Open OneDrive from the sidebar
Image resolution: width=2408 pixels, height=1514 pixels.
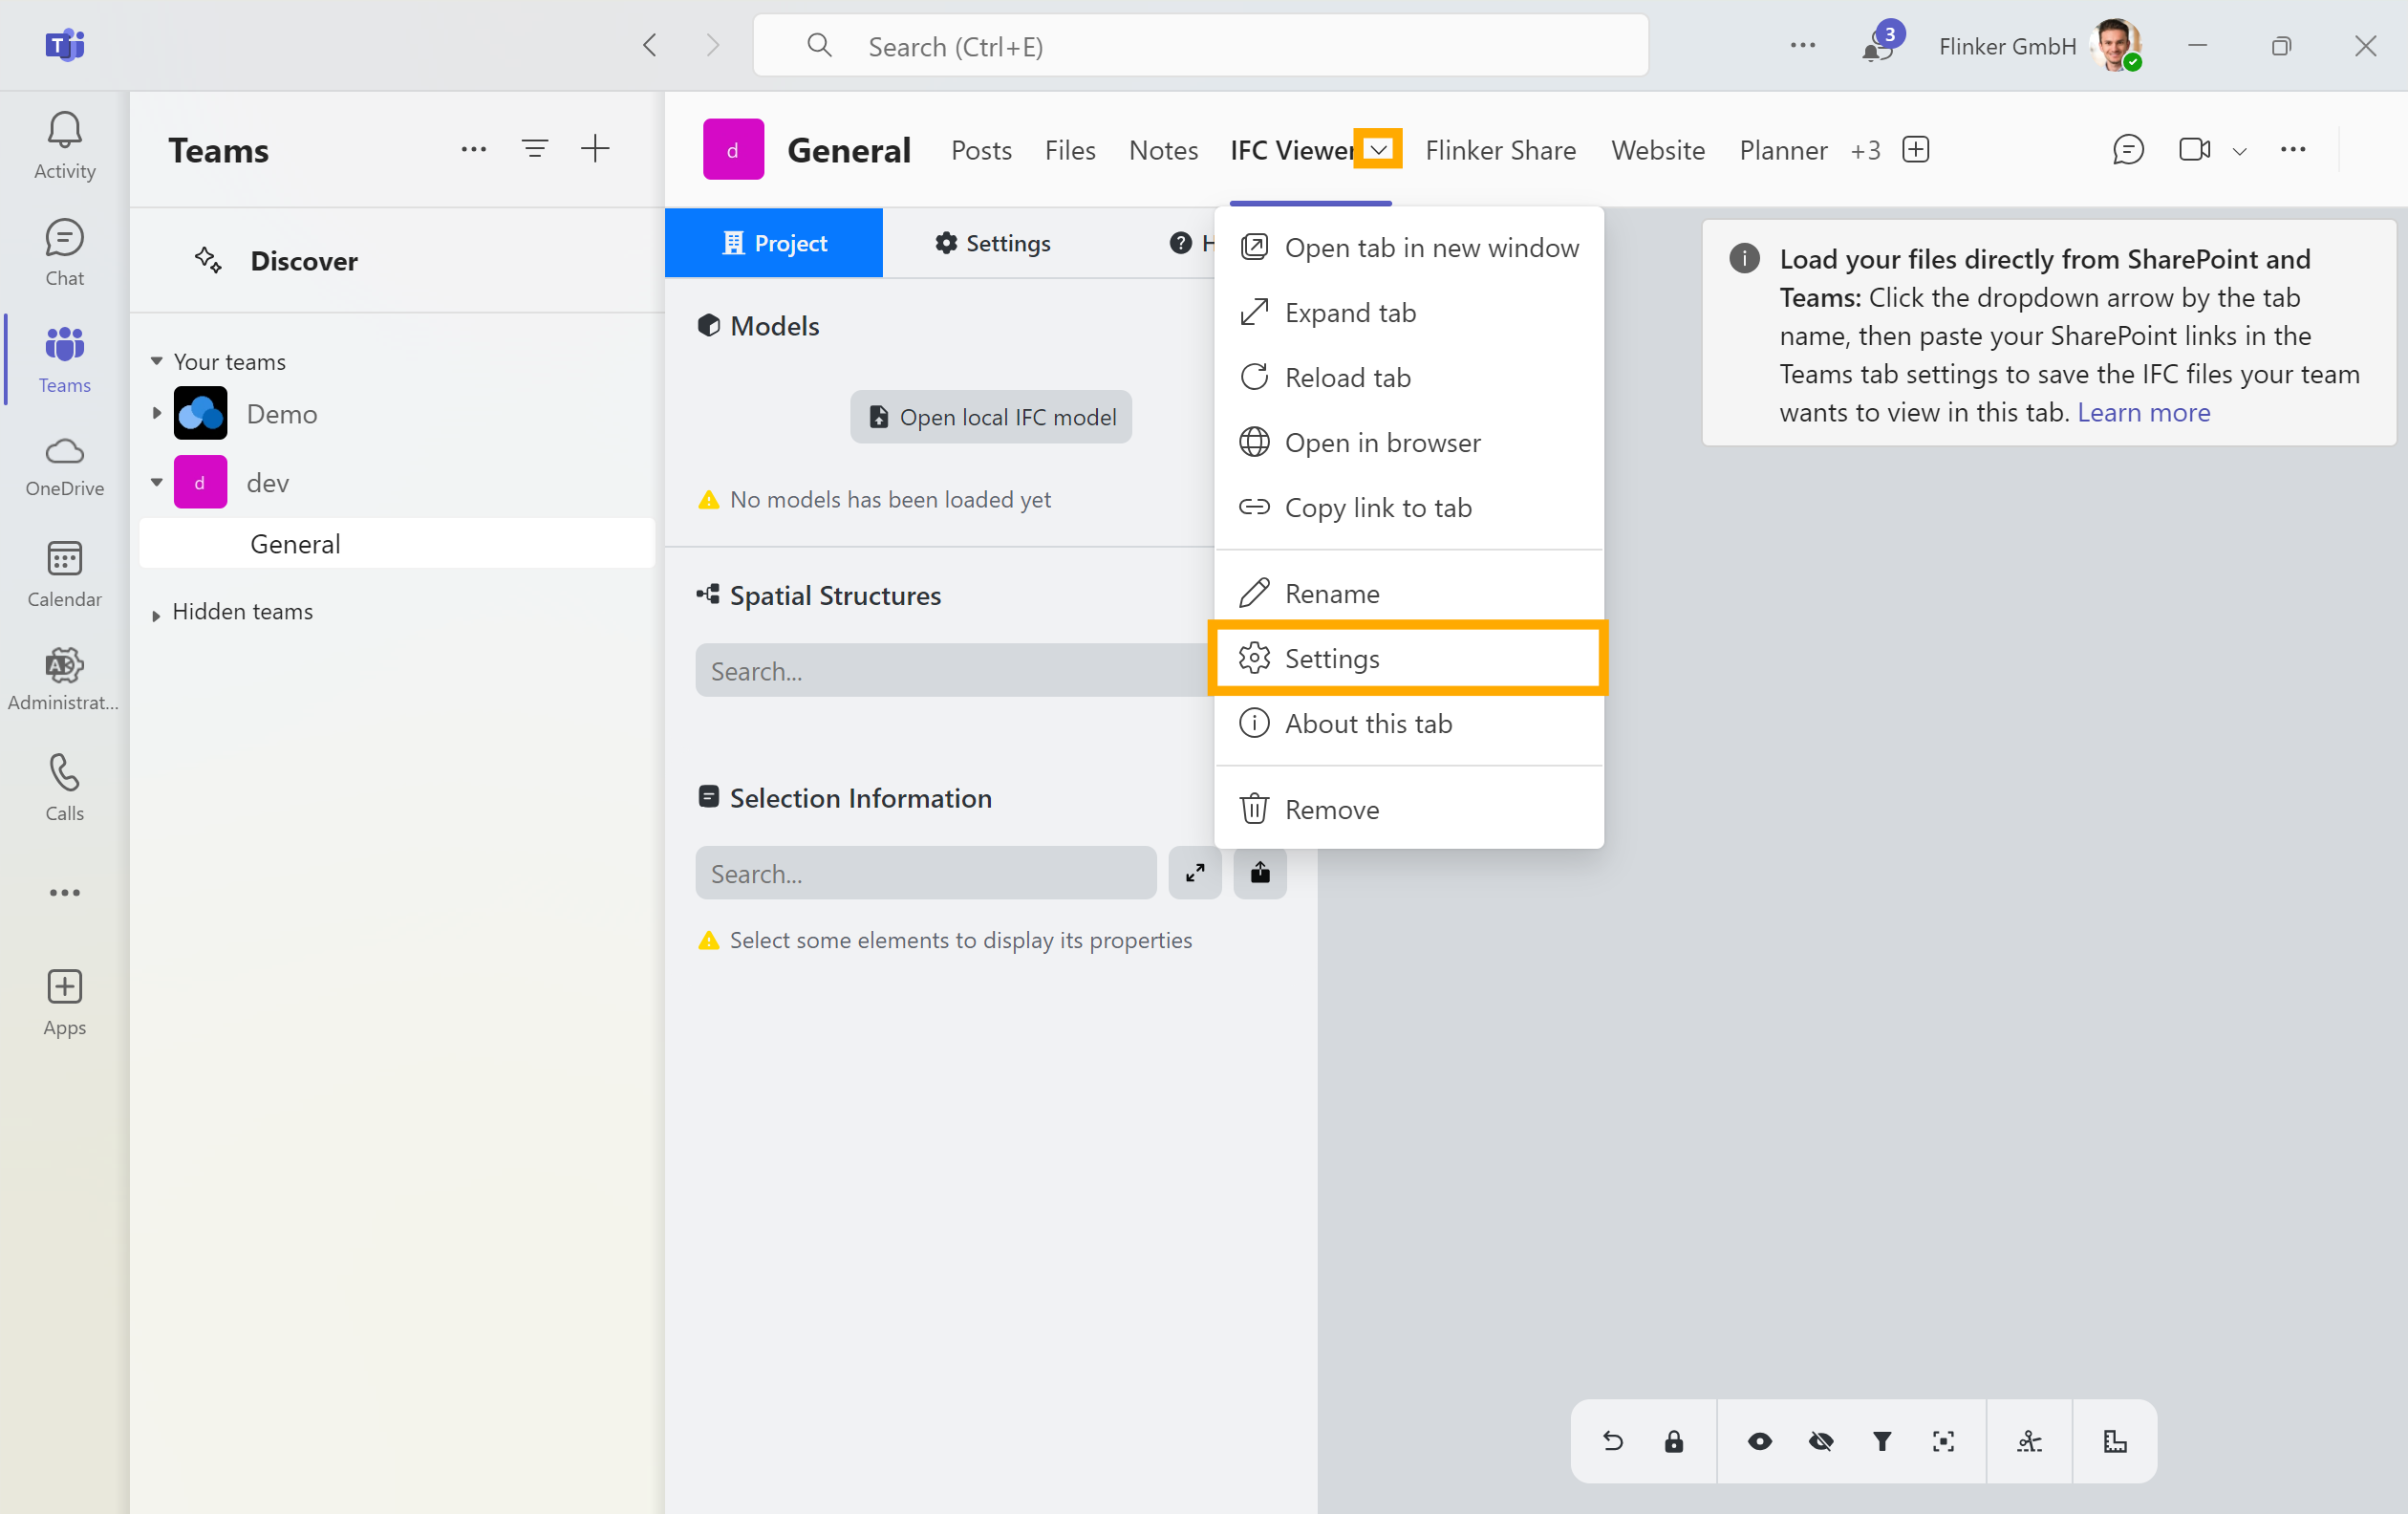64,466
